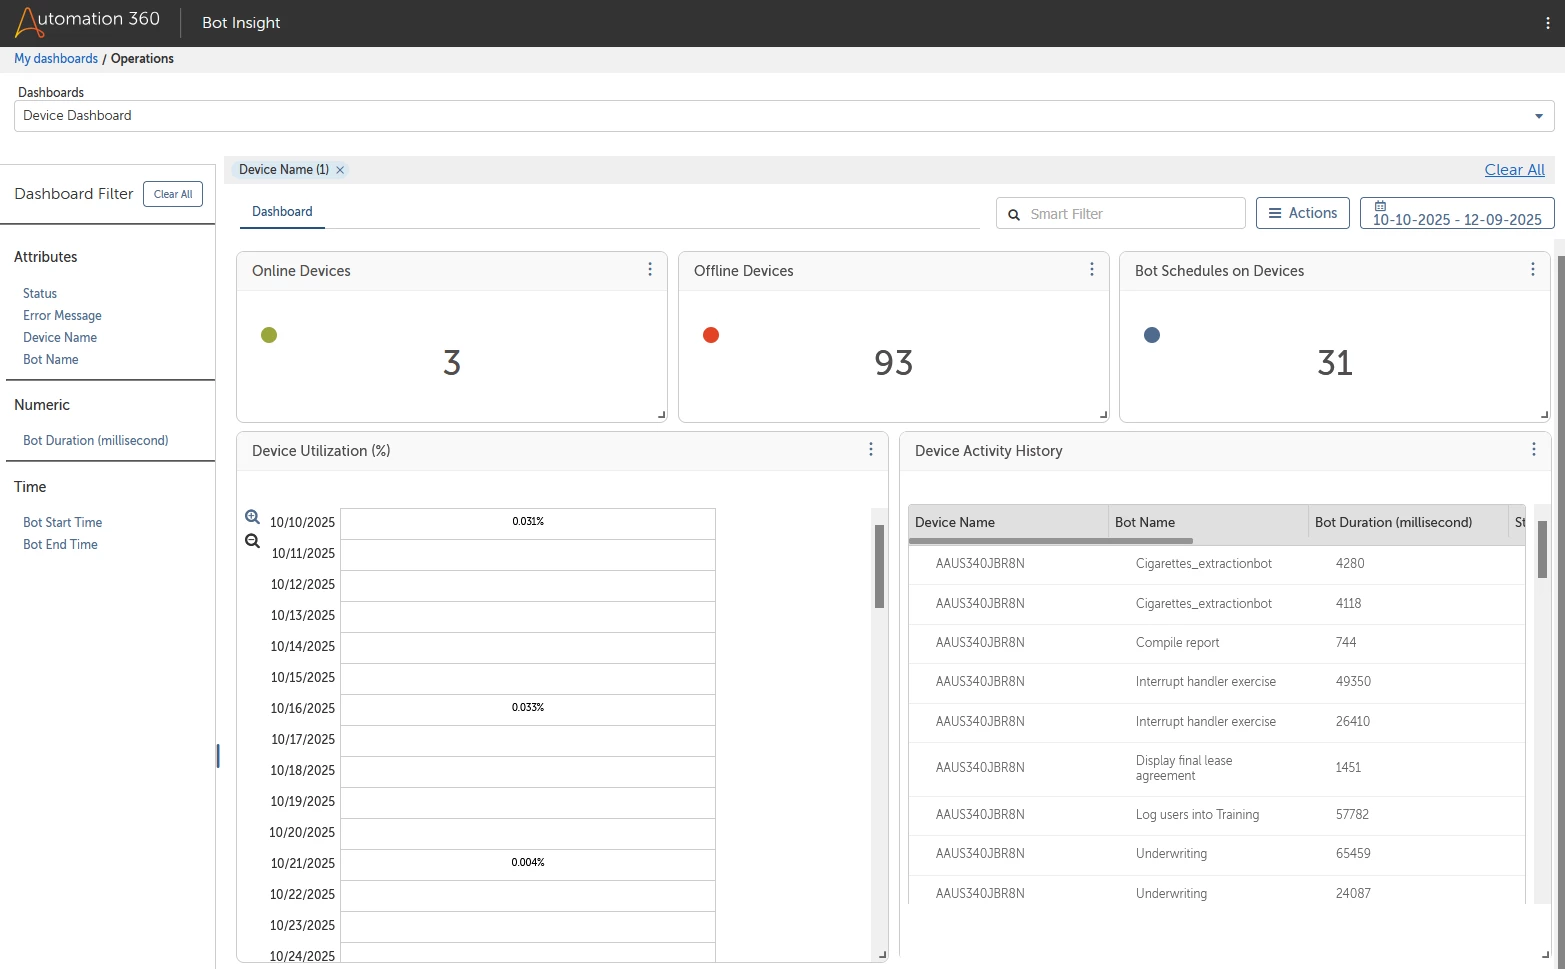This screenshot has width=1565, height=969.
Task: Click Log users into Training bot name
Action: (x=1198, y=815)
